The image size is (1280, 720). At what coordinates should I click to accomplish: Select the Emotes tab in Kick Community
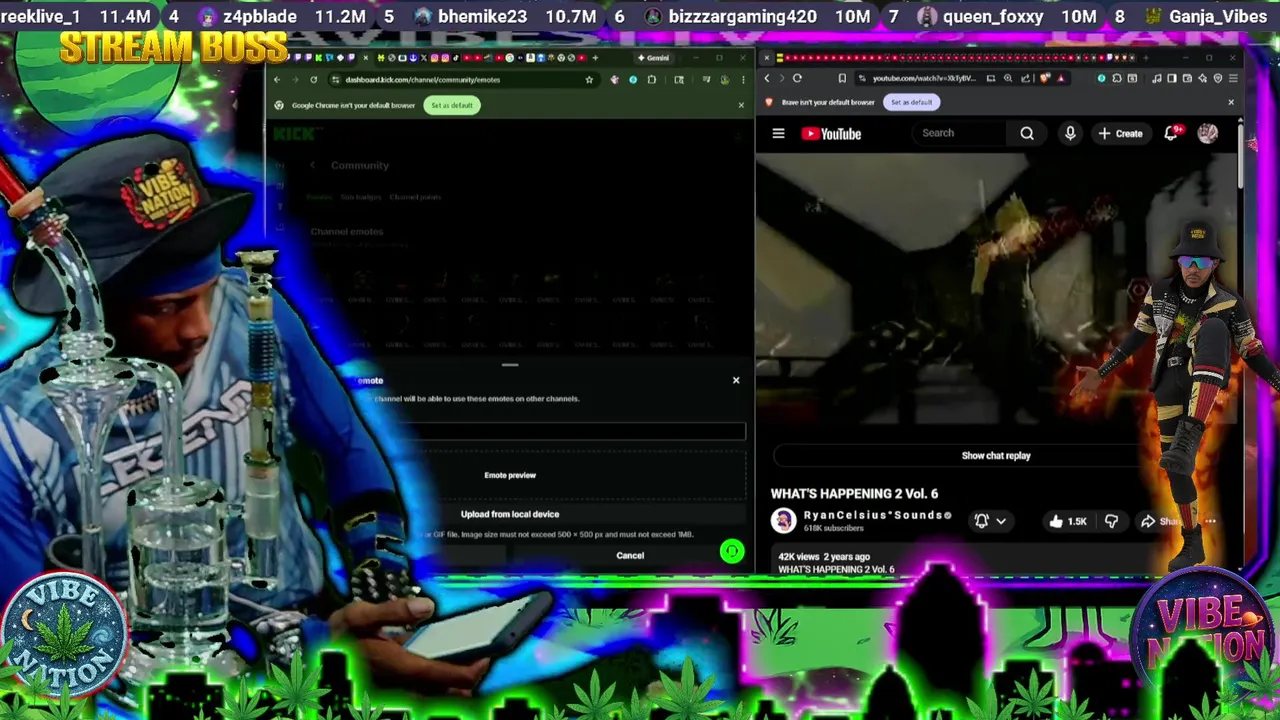(319, 197)
